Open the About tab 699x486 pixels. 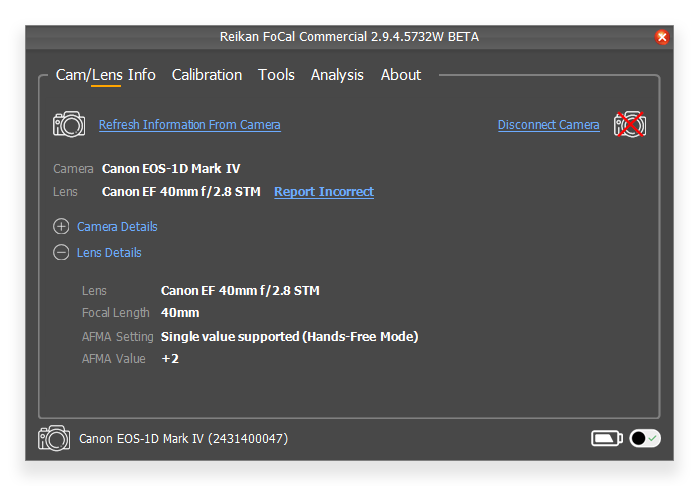pyautogui.click(x=401, y=75)
